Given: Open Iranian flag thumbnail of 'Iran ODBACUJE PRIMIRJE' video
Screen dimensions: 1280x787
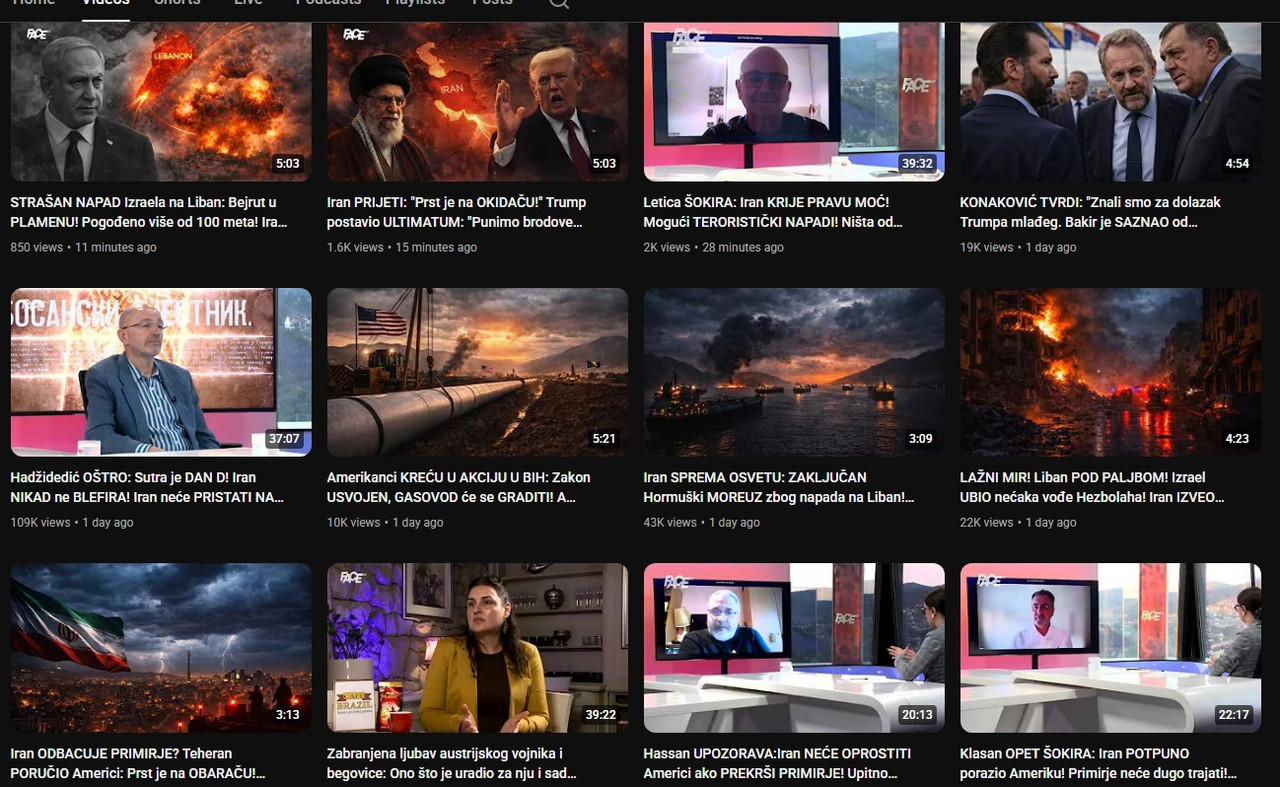Looking at the screenshot, I should (161, 648).
